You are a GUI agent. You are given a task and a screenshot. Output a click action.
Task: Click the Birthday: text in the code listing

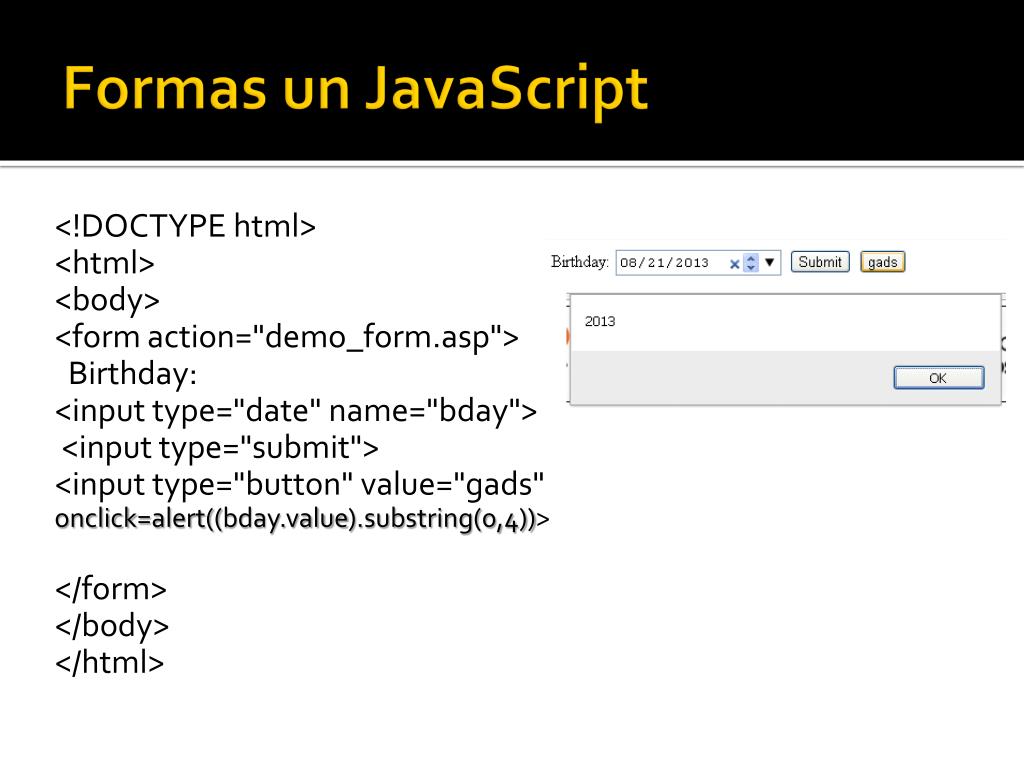click(x=133, y=374)
